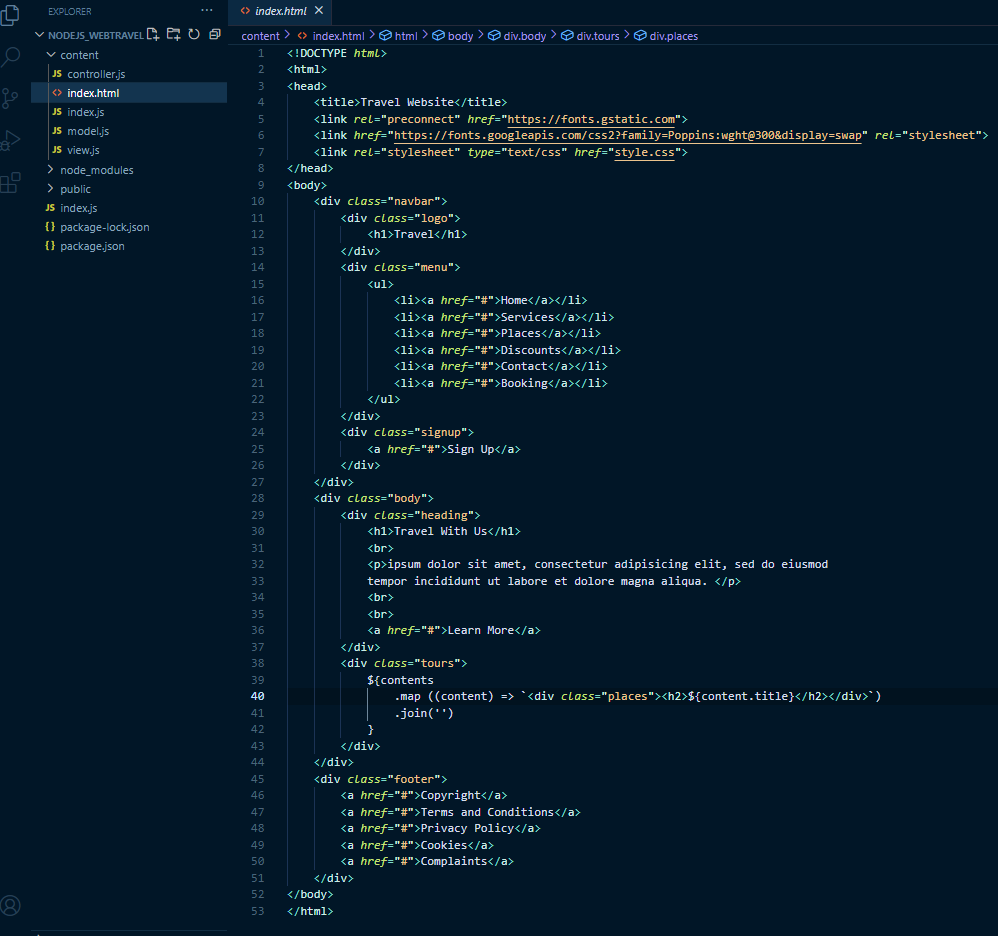The width and height of the screenshot is (998, 936).
Task: Click the New Folder icon in Explorer
Action: point(173,34)
